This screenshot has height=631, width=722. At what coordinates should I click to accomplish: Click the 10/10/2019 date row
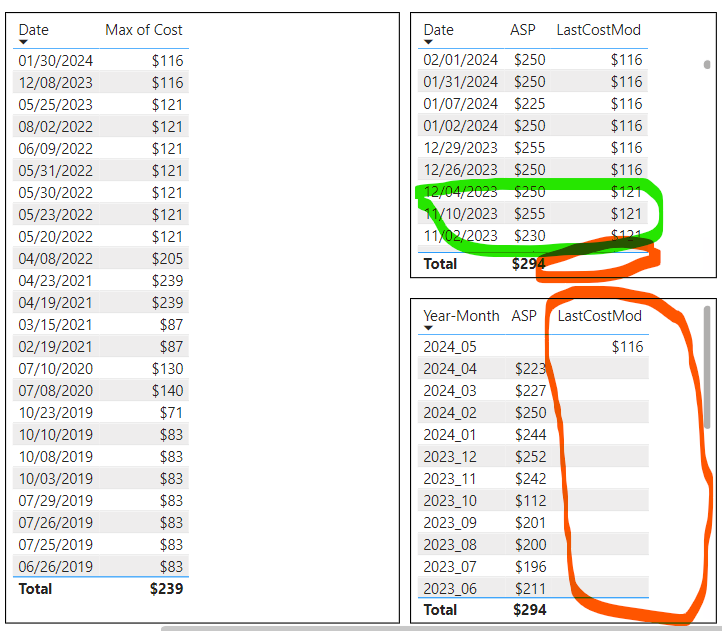101,434
